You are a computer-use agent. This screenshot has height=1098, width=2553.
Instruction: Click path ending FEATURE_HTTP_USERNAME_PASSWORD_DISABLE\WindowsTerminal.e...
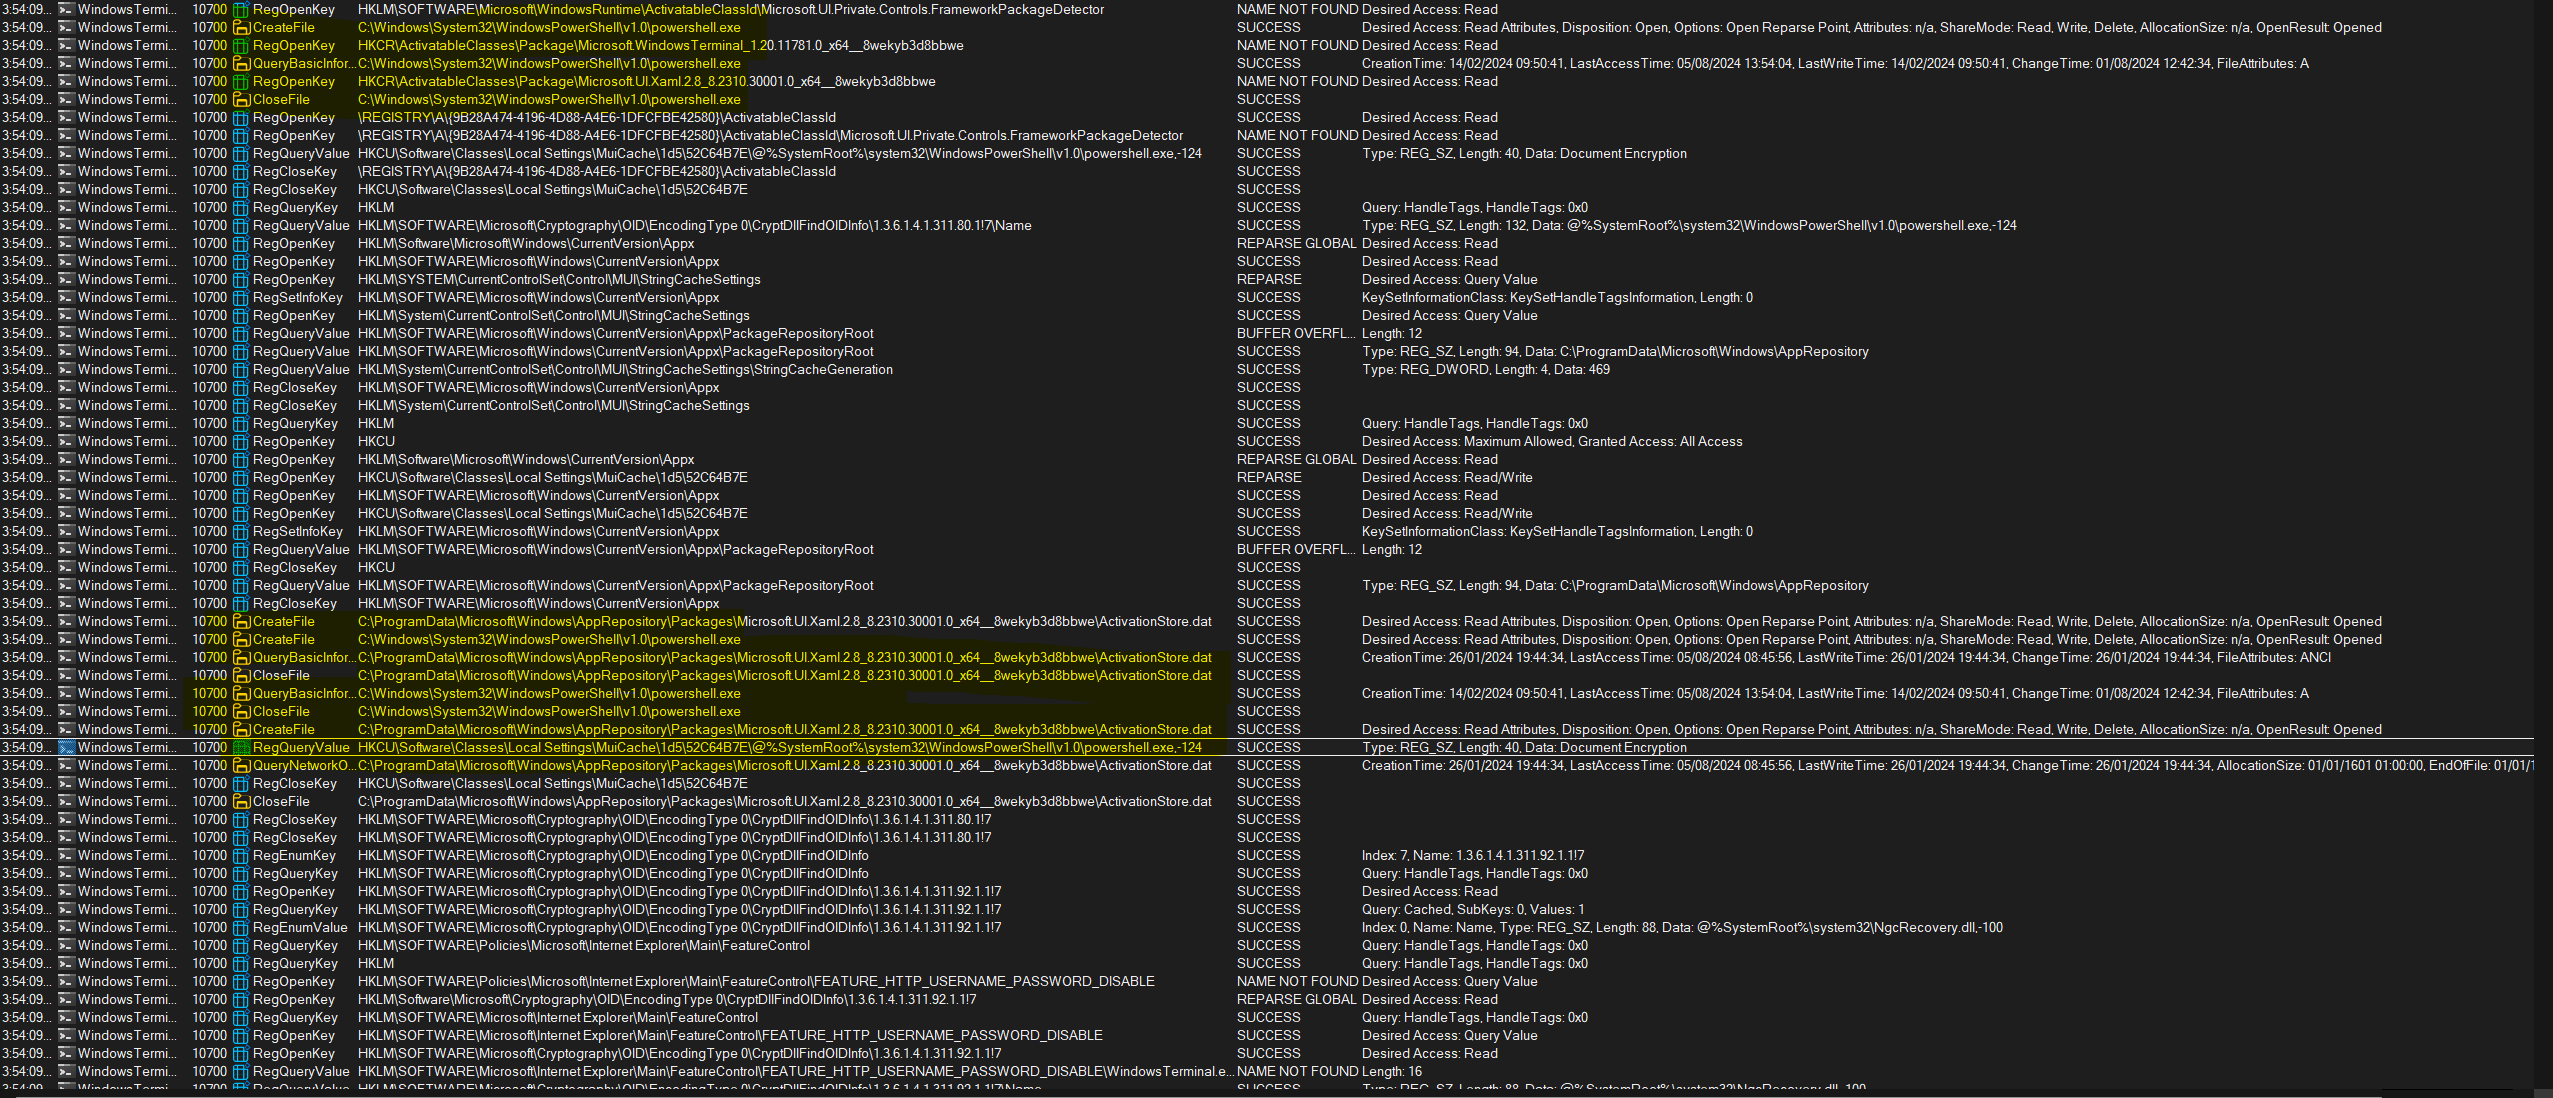point(796,1071)
